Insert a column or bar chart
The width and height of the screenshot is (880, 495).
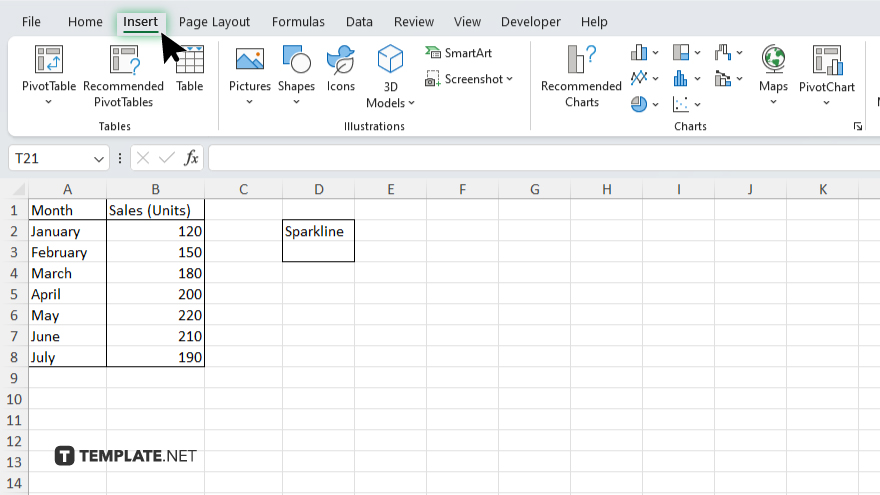tap(639, 53)
